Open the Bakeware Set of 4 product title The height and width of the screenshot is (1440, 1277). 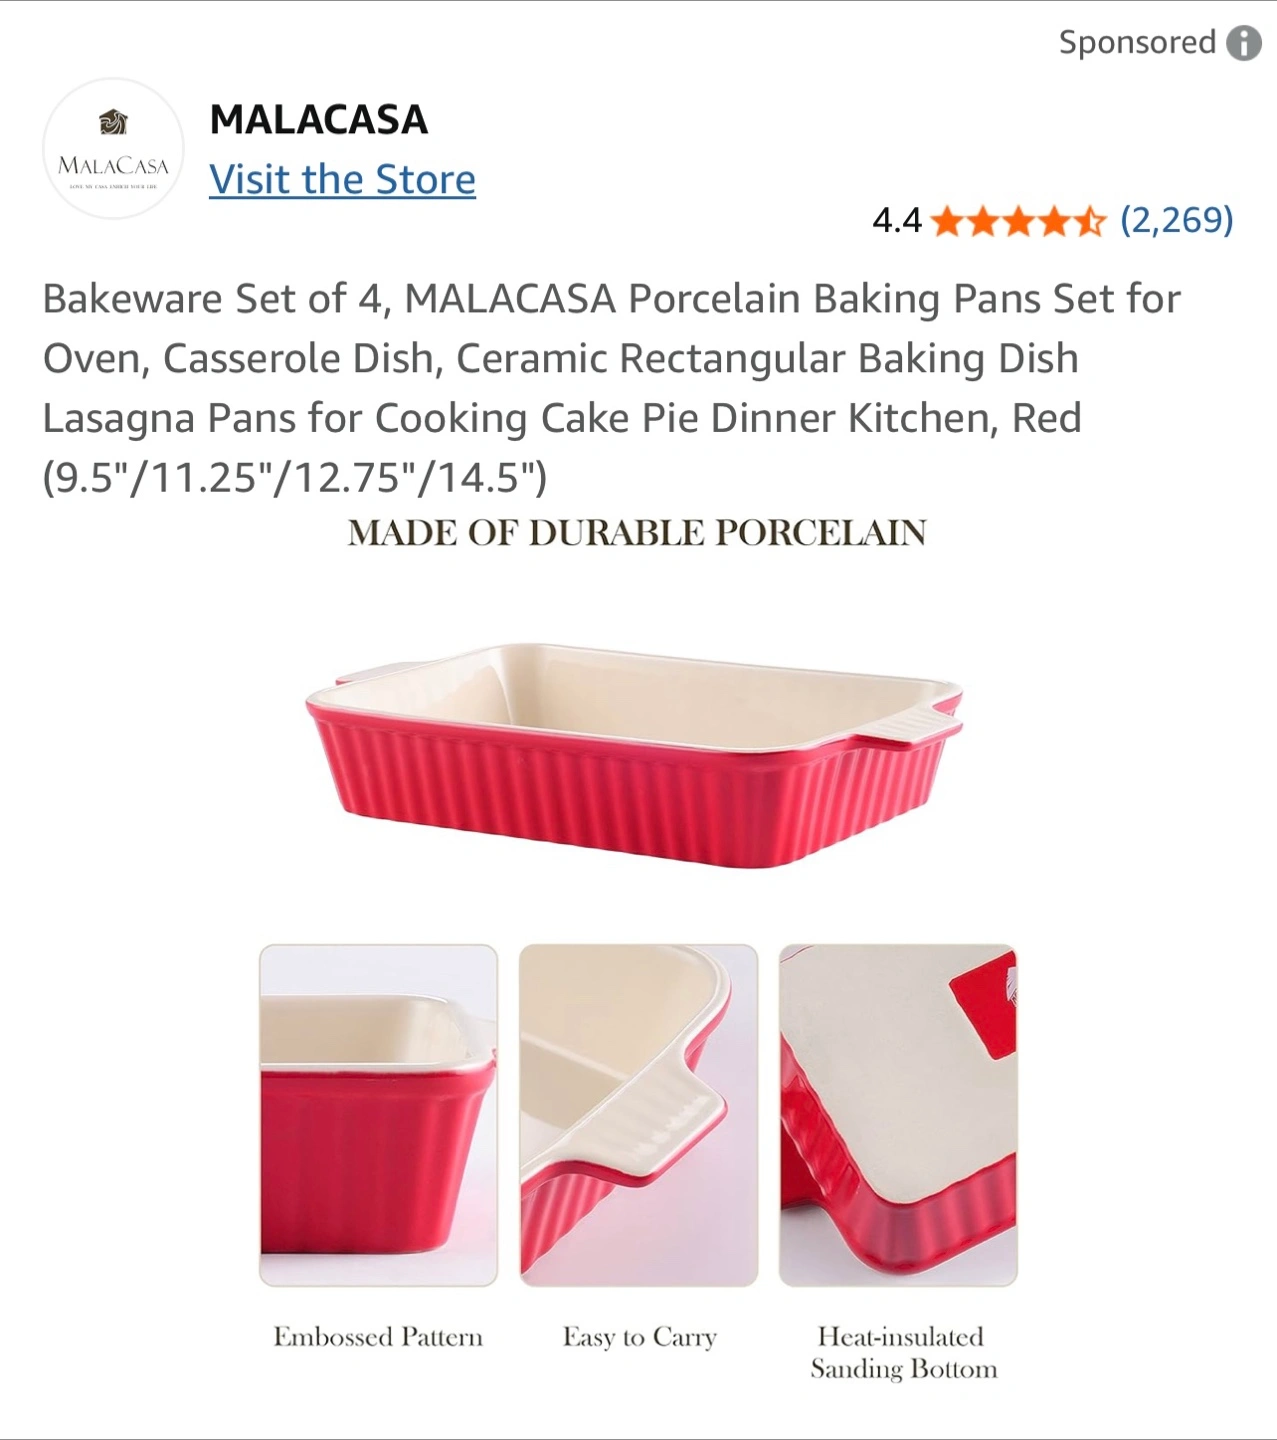click(x=611, y=388)
